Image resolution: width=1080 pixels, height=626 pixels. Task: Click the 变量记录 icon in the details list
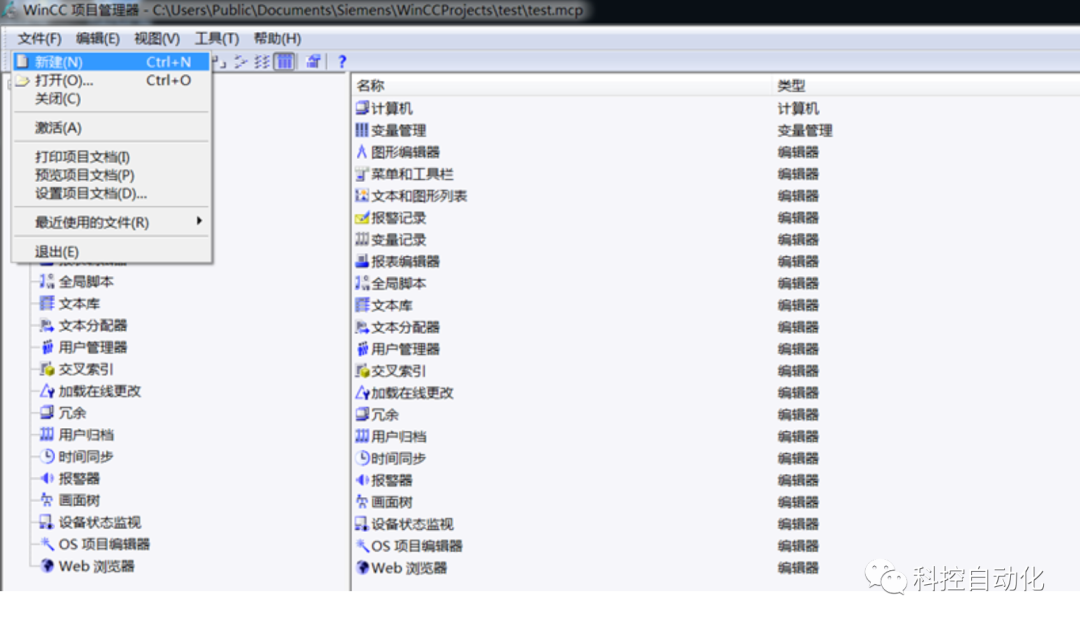pos(362,240)
